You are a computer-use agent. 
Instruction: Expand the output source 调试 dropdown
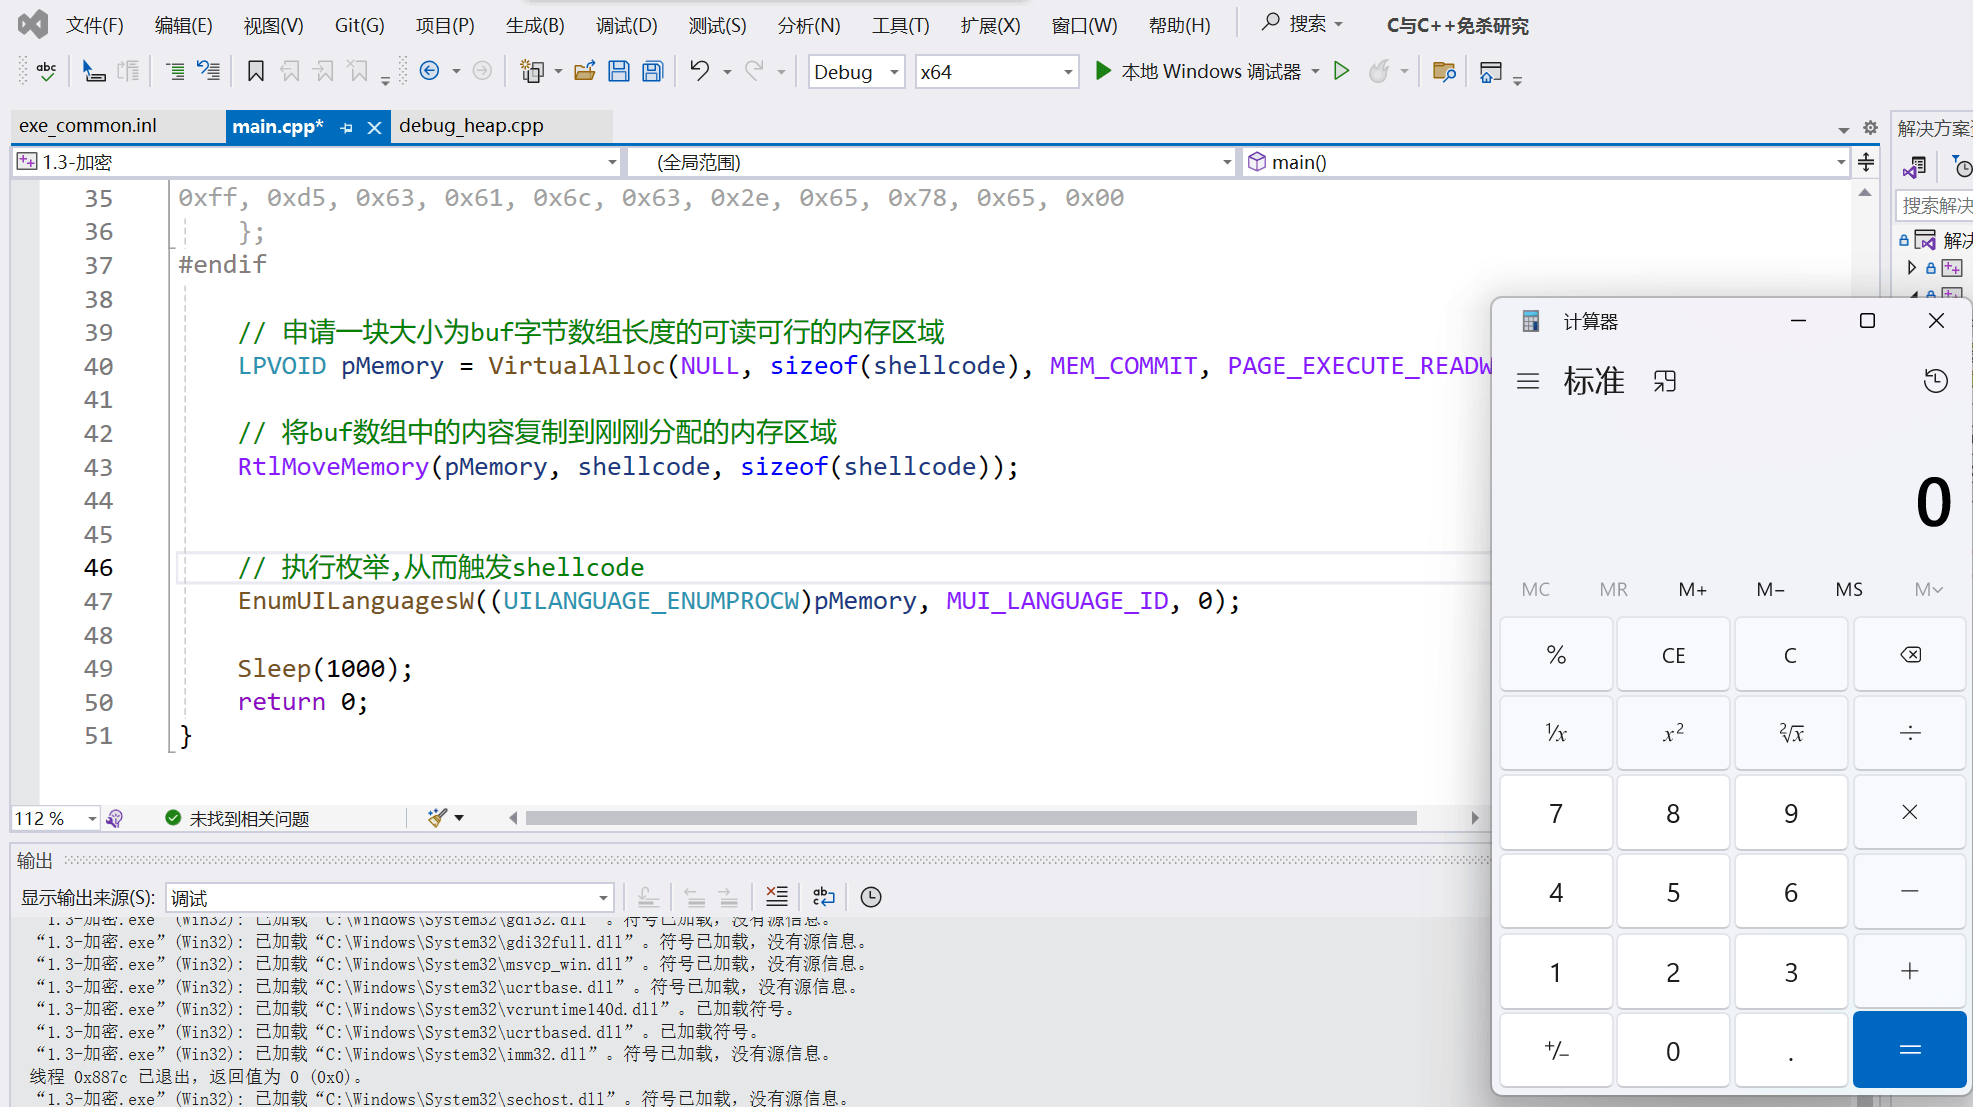tap(603, 898)
